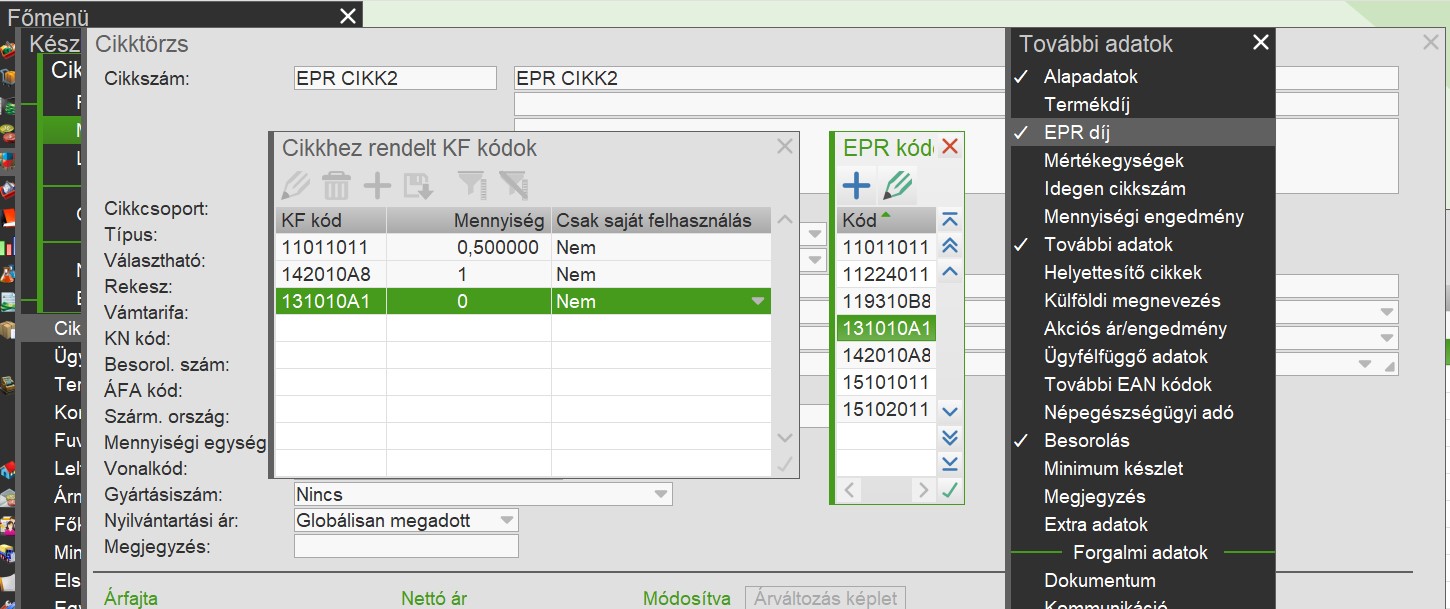Open Nyilvántartási ár dropdown Globálisan megadott
This screenshot has height=609, width=1450.
pyautogui.click(x=507, y=520)
